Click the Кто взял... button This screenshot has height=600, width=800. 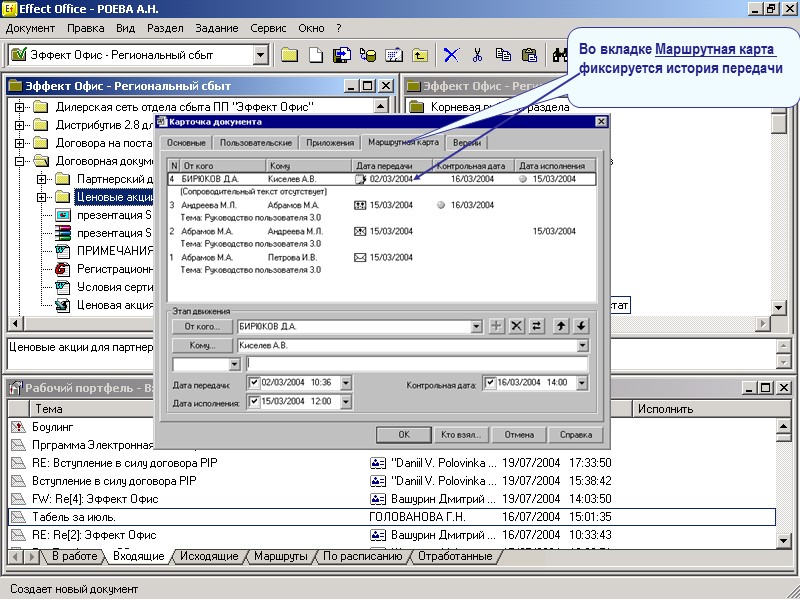pos(461,435)
